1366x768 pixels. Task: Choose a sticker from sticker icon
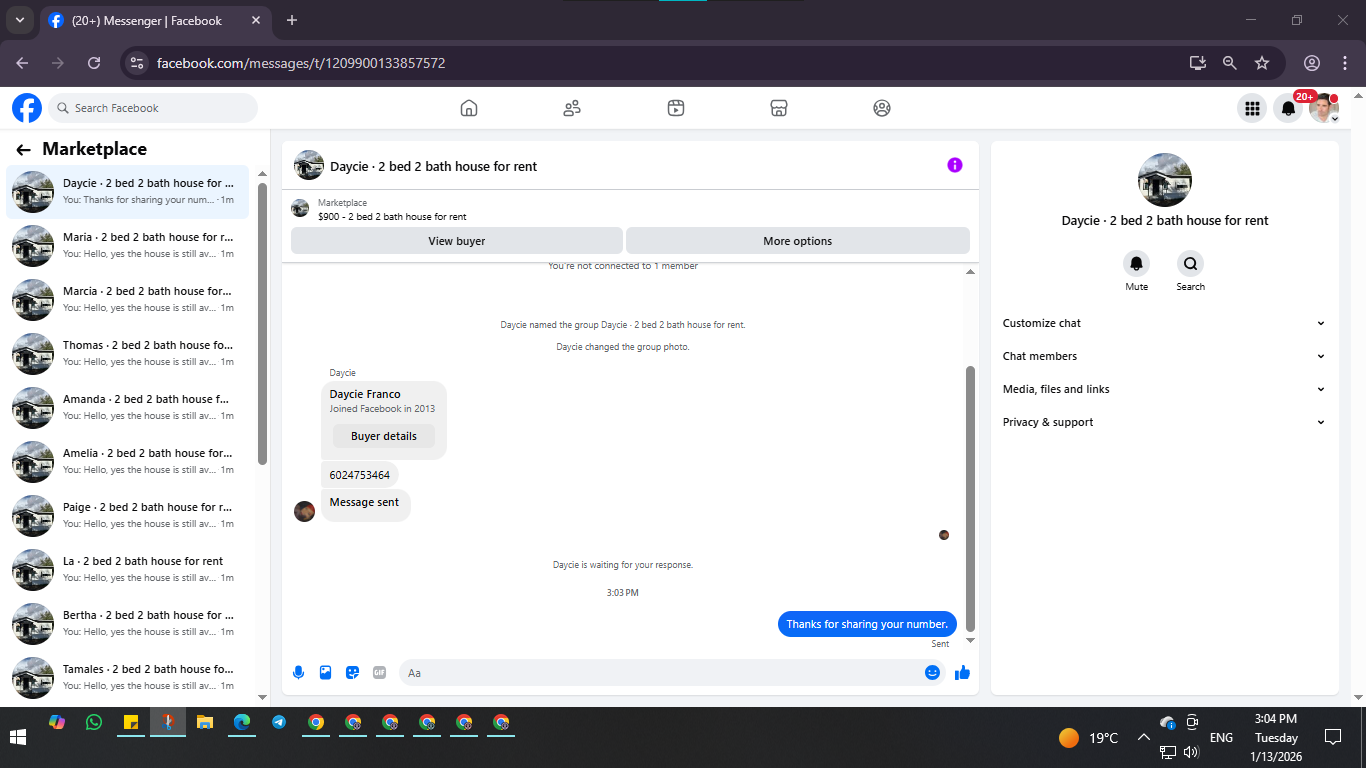click(x=352, y=673)
